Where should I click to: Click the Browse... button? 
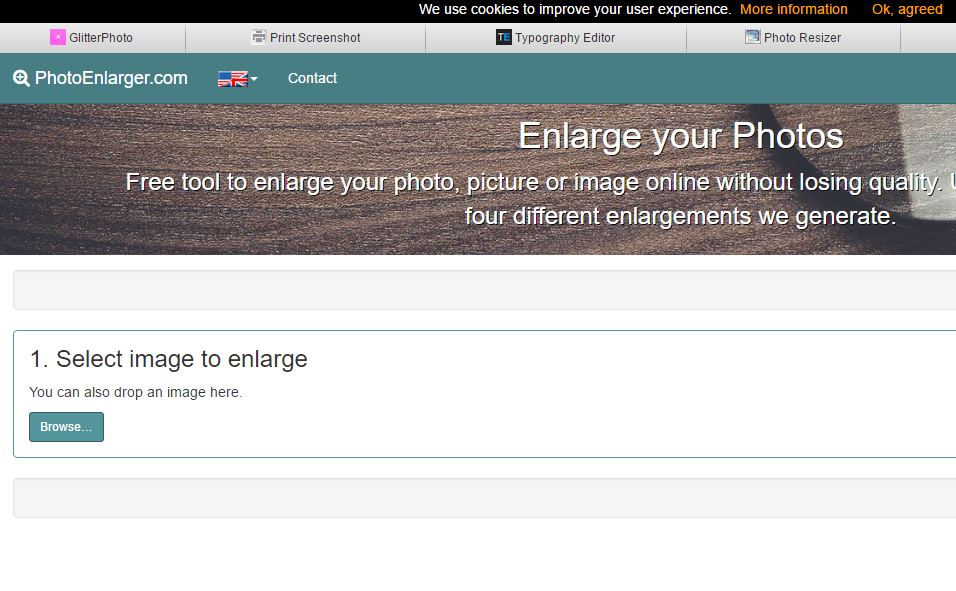pyautogui.click(x=66, y=427)
